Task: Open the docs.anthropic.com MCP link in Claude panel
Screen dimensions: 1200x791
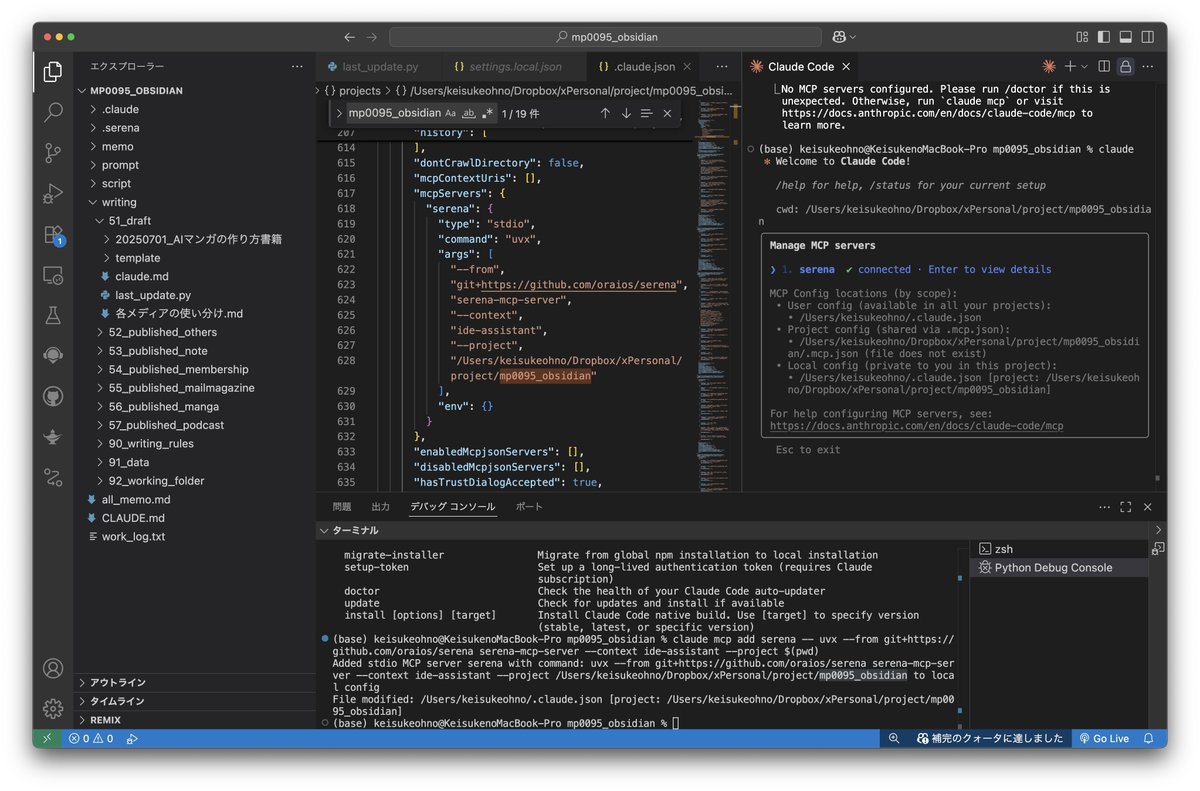Action: tap(915, 425)
